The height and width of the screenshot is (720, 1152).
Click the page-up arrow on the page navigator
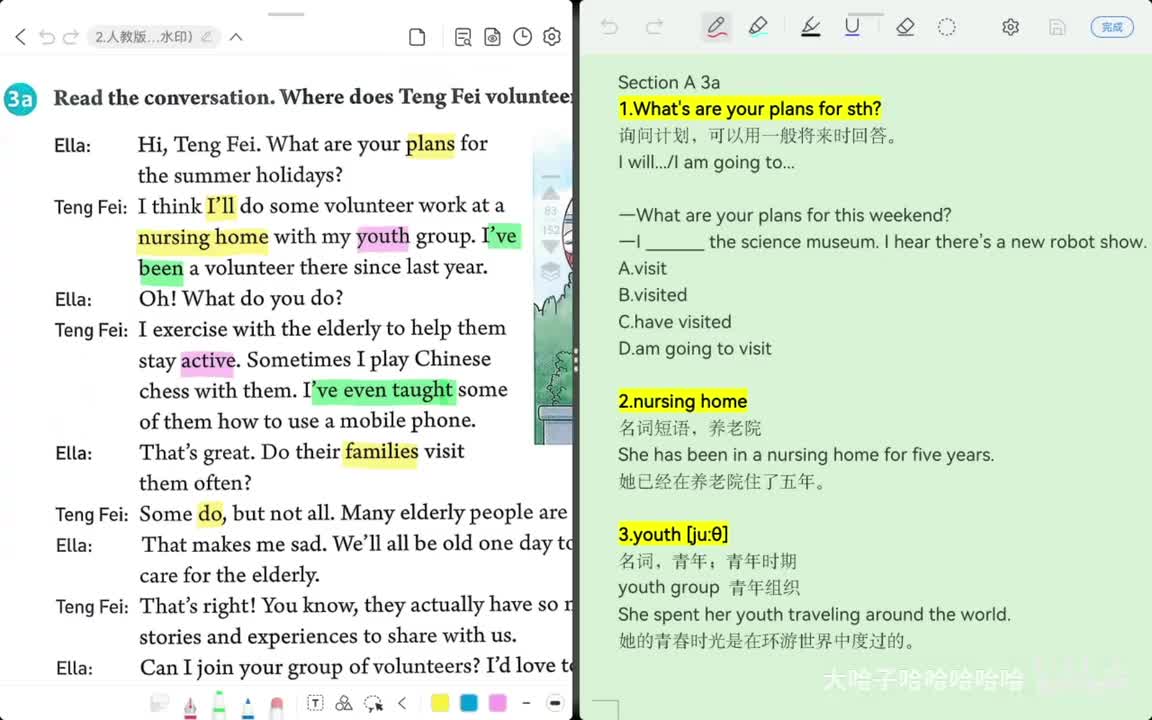(550, 193)
